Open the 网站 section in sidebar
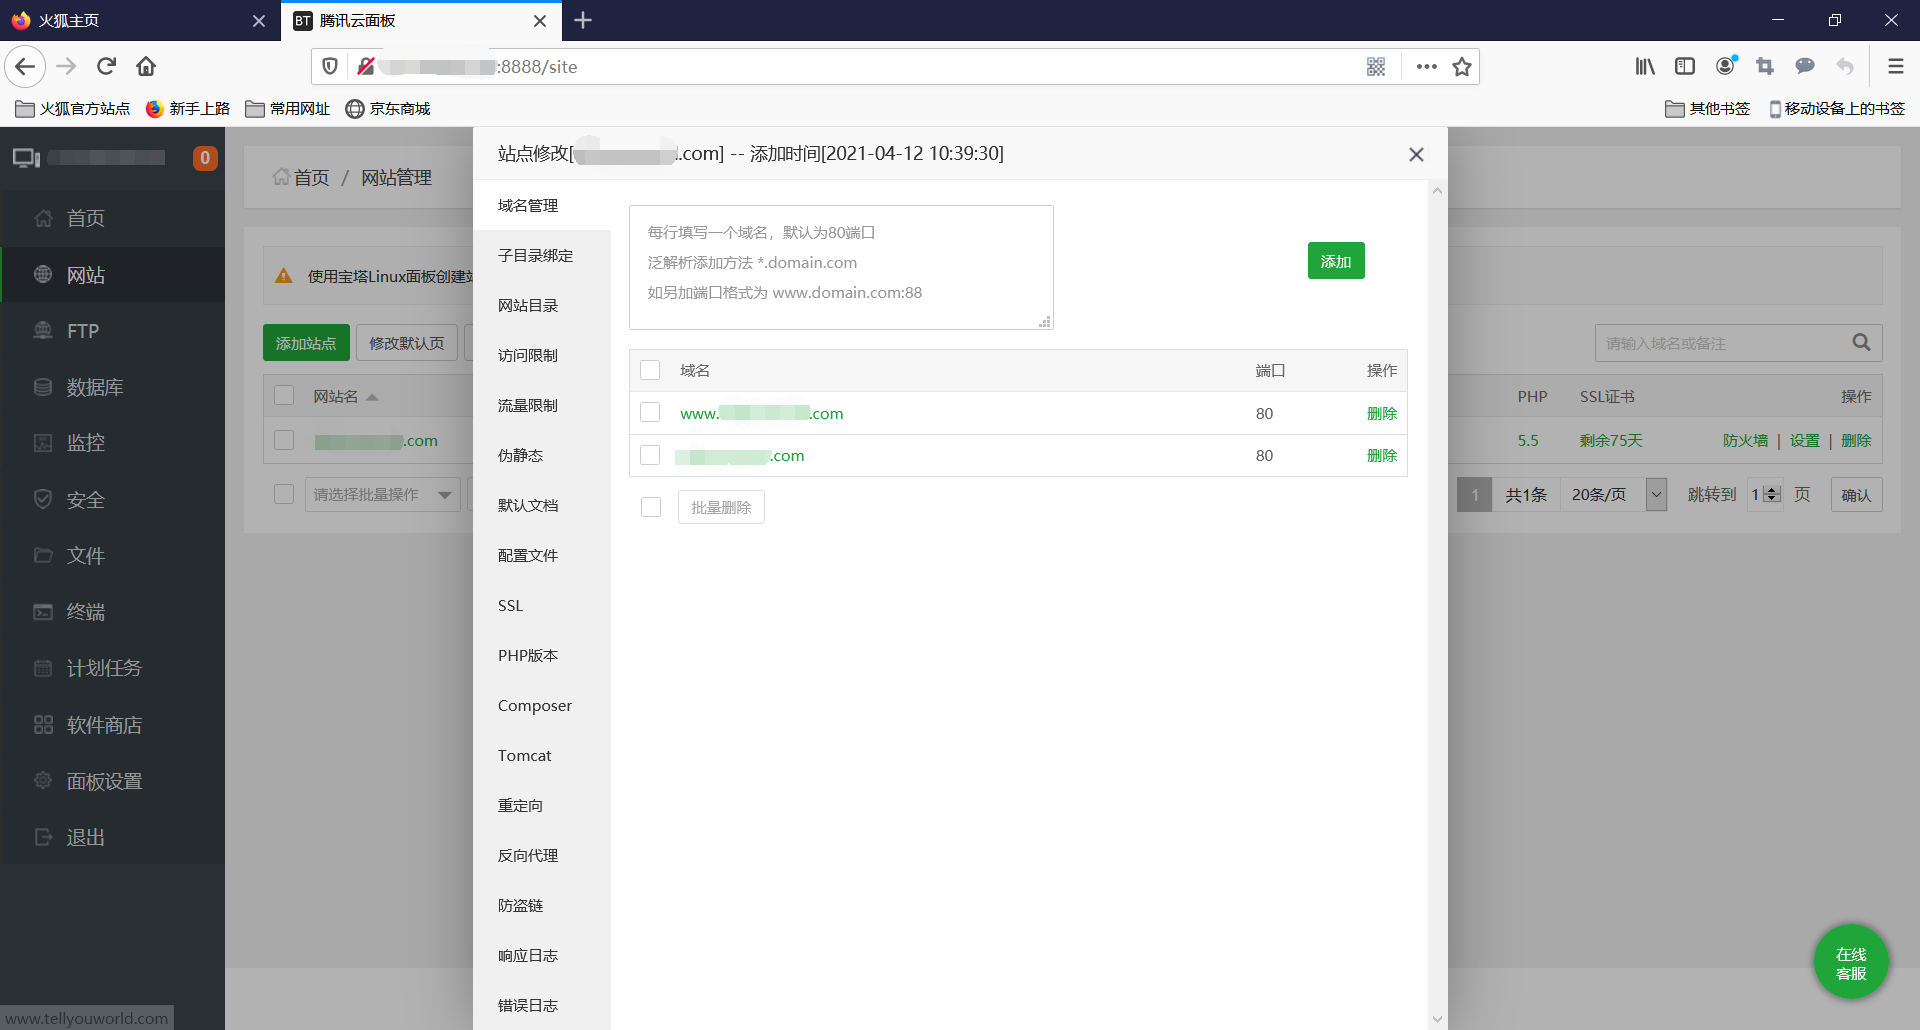 pyautogui.click(x=85, y=275)
